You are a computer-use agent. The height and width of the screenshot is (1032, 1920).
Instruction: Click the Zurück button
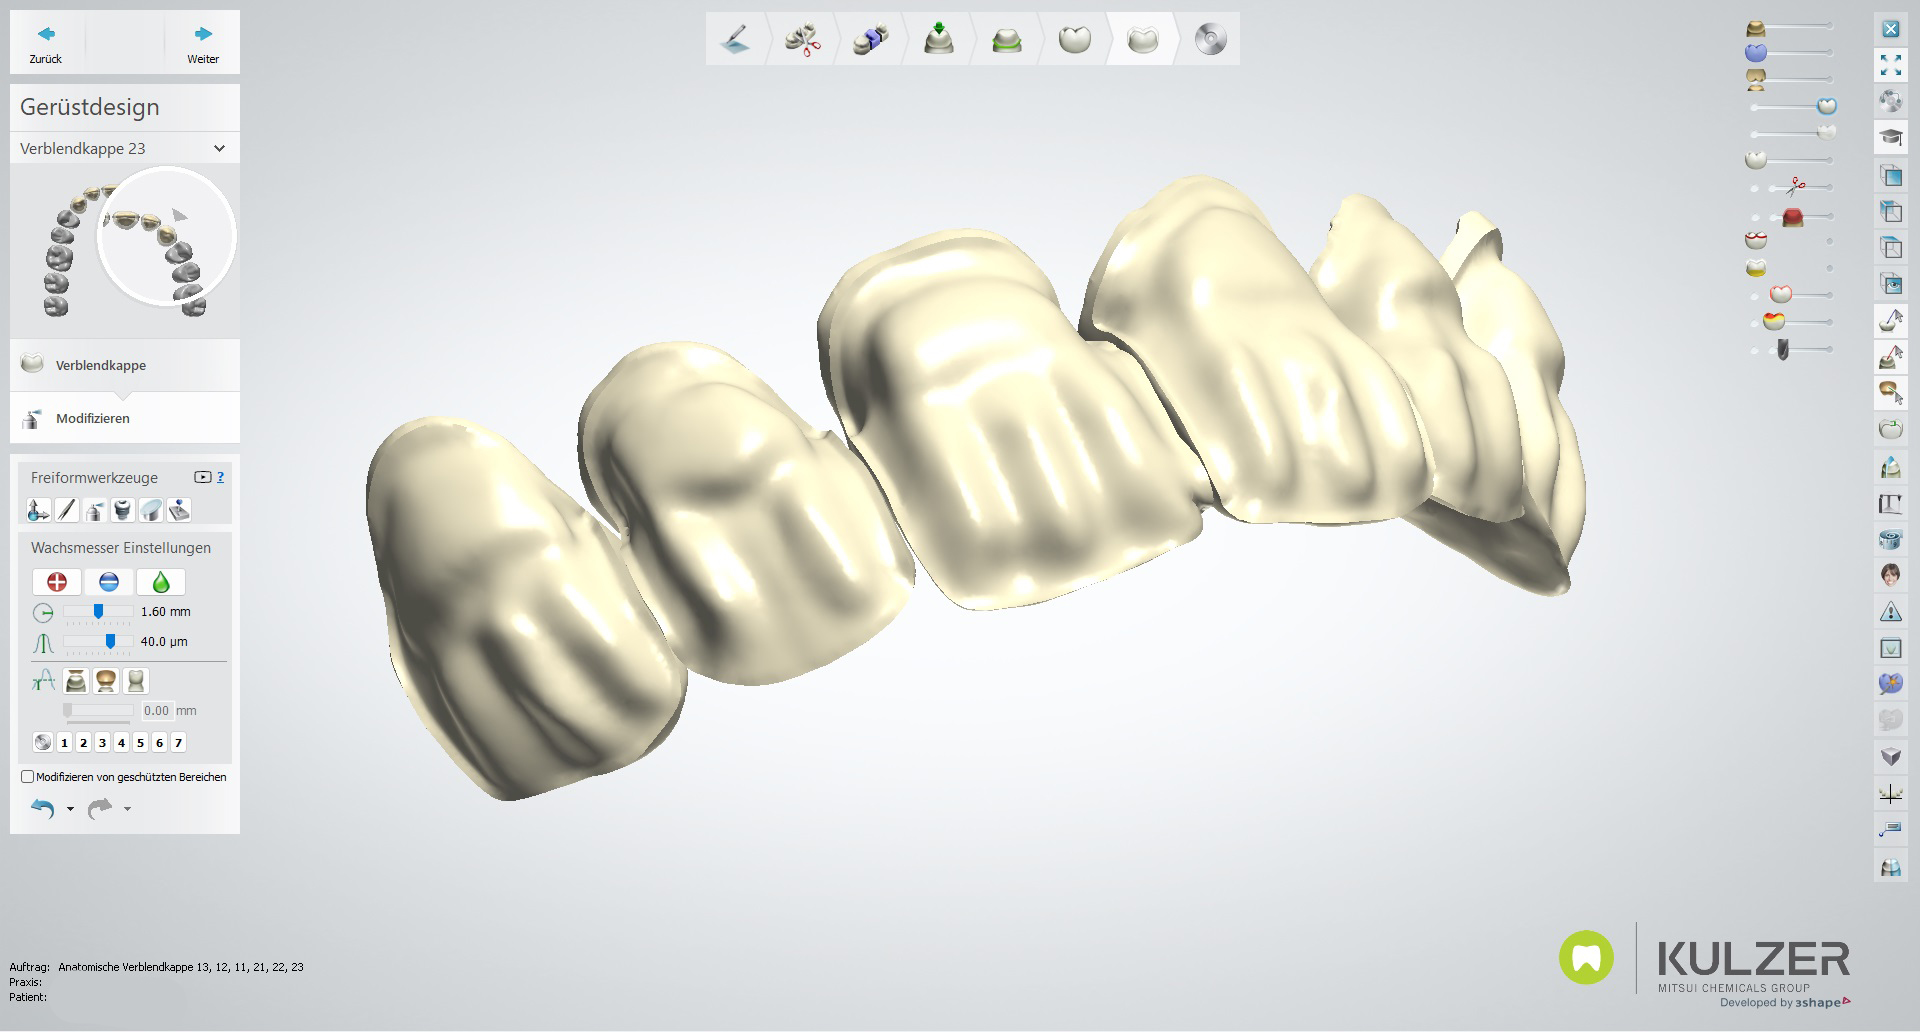pyautogui.click(x=46, y=43)
